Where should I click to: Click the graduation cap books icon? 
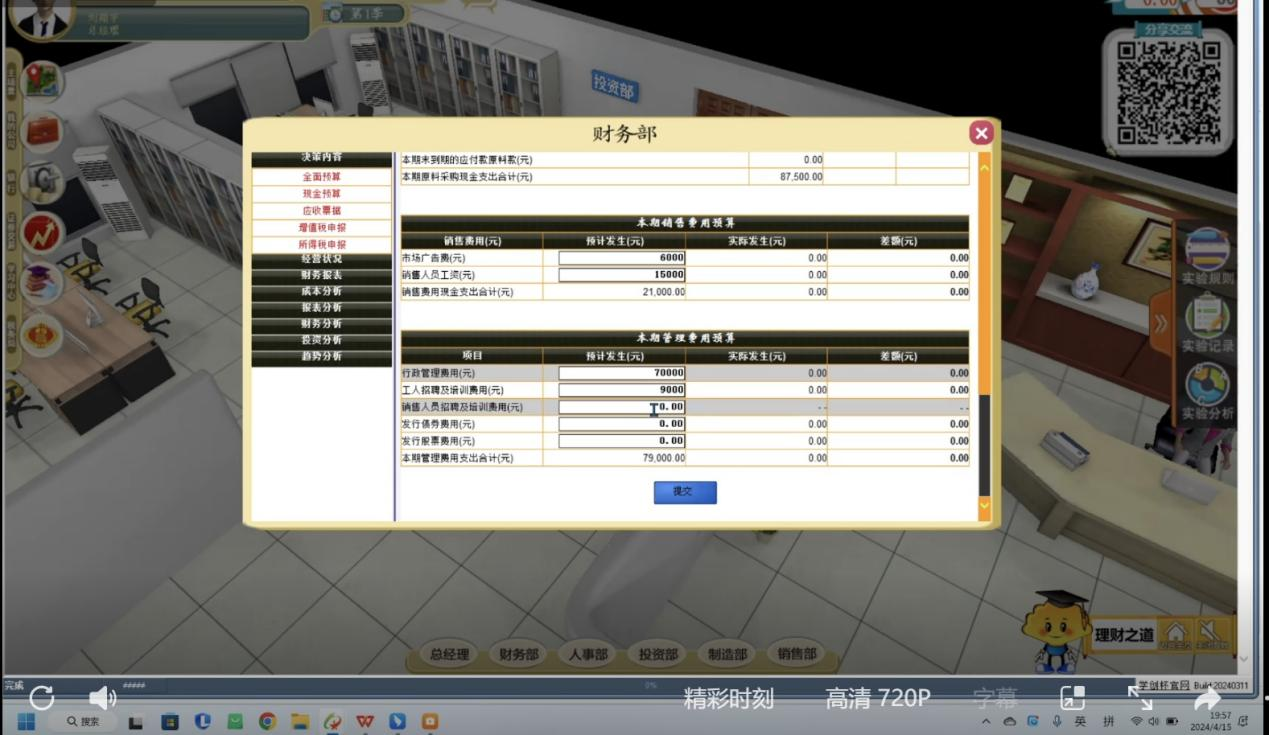pos(42,284)
